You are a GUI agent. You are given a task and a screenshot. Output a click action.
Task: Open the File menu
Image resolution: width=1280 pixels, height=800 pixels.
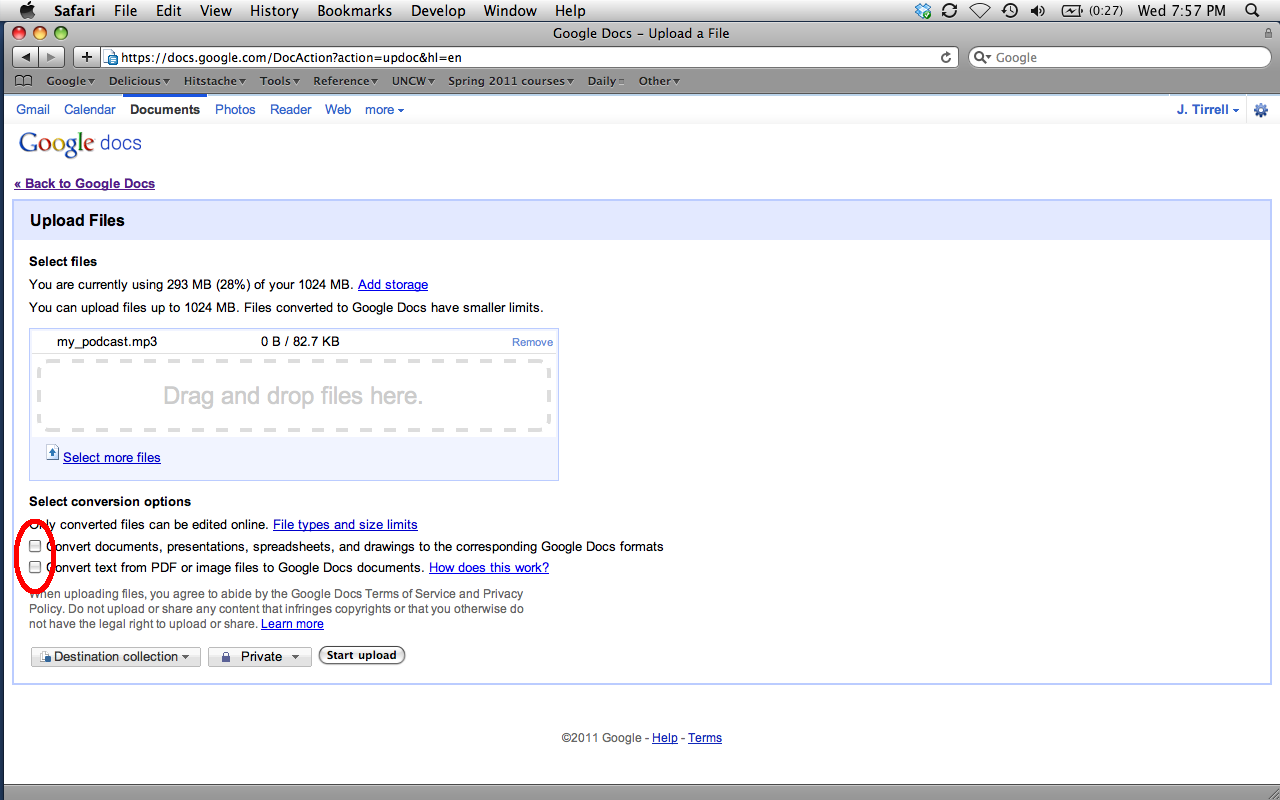pos(125,11)
